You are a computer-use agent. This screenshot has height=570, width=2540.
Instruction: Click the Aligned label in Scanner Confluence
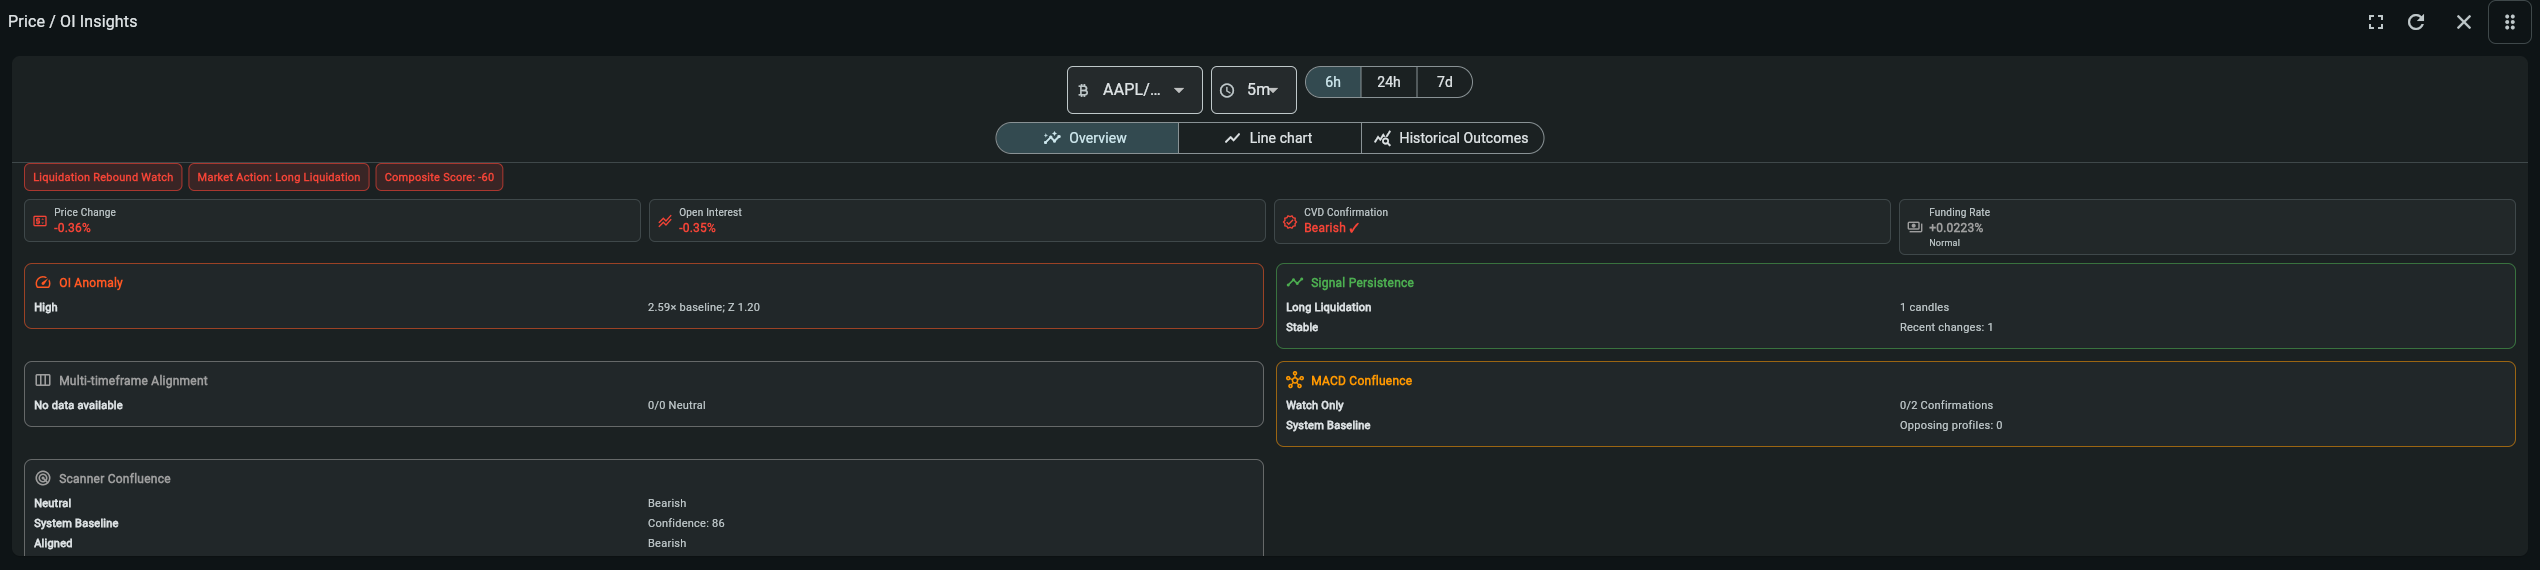click(53, 544)
